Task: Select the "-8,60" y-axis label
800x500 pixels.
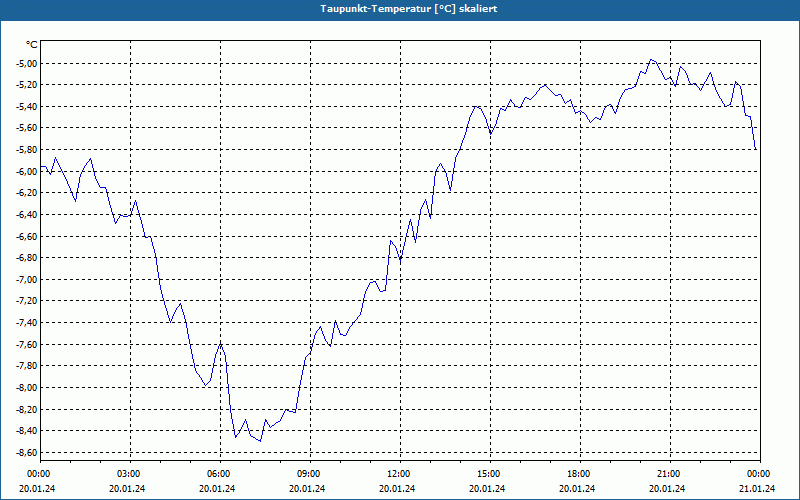Action: click(x=26, y=453)
